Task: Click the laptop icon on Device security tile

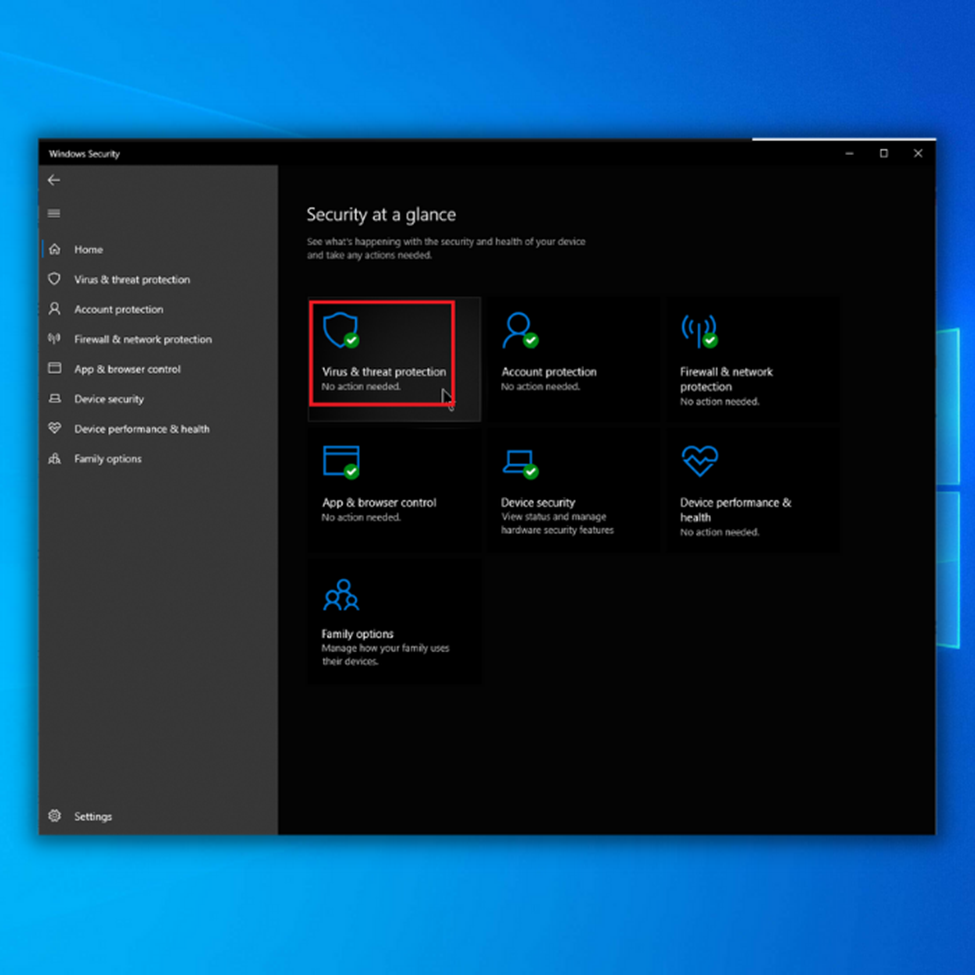Action: 520,464
